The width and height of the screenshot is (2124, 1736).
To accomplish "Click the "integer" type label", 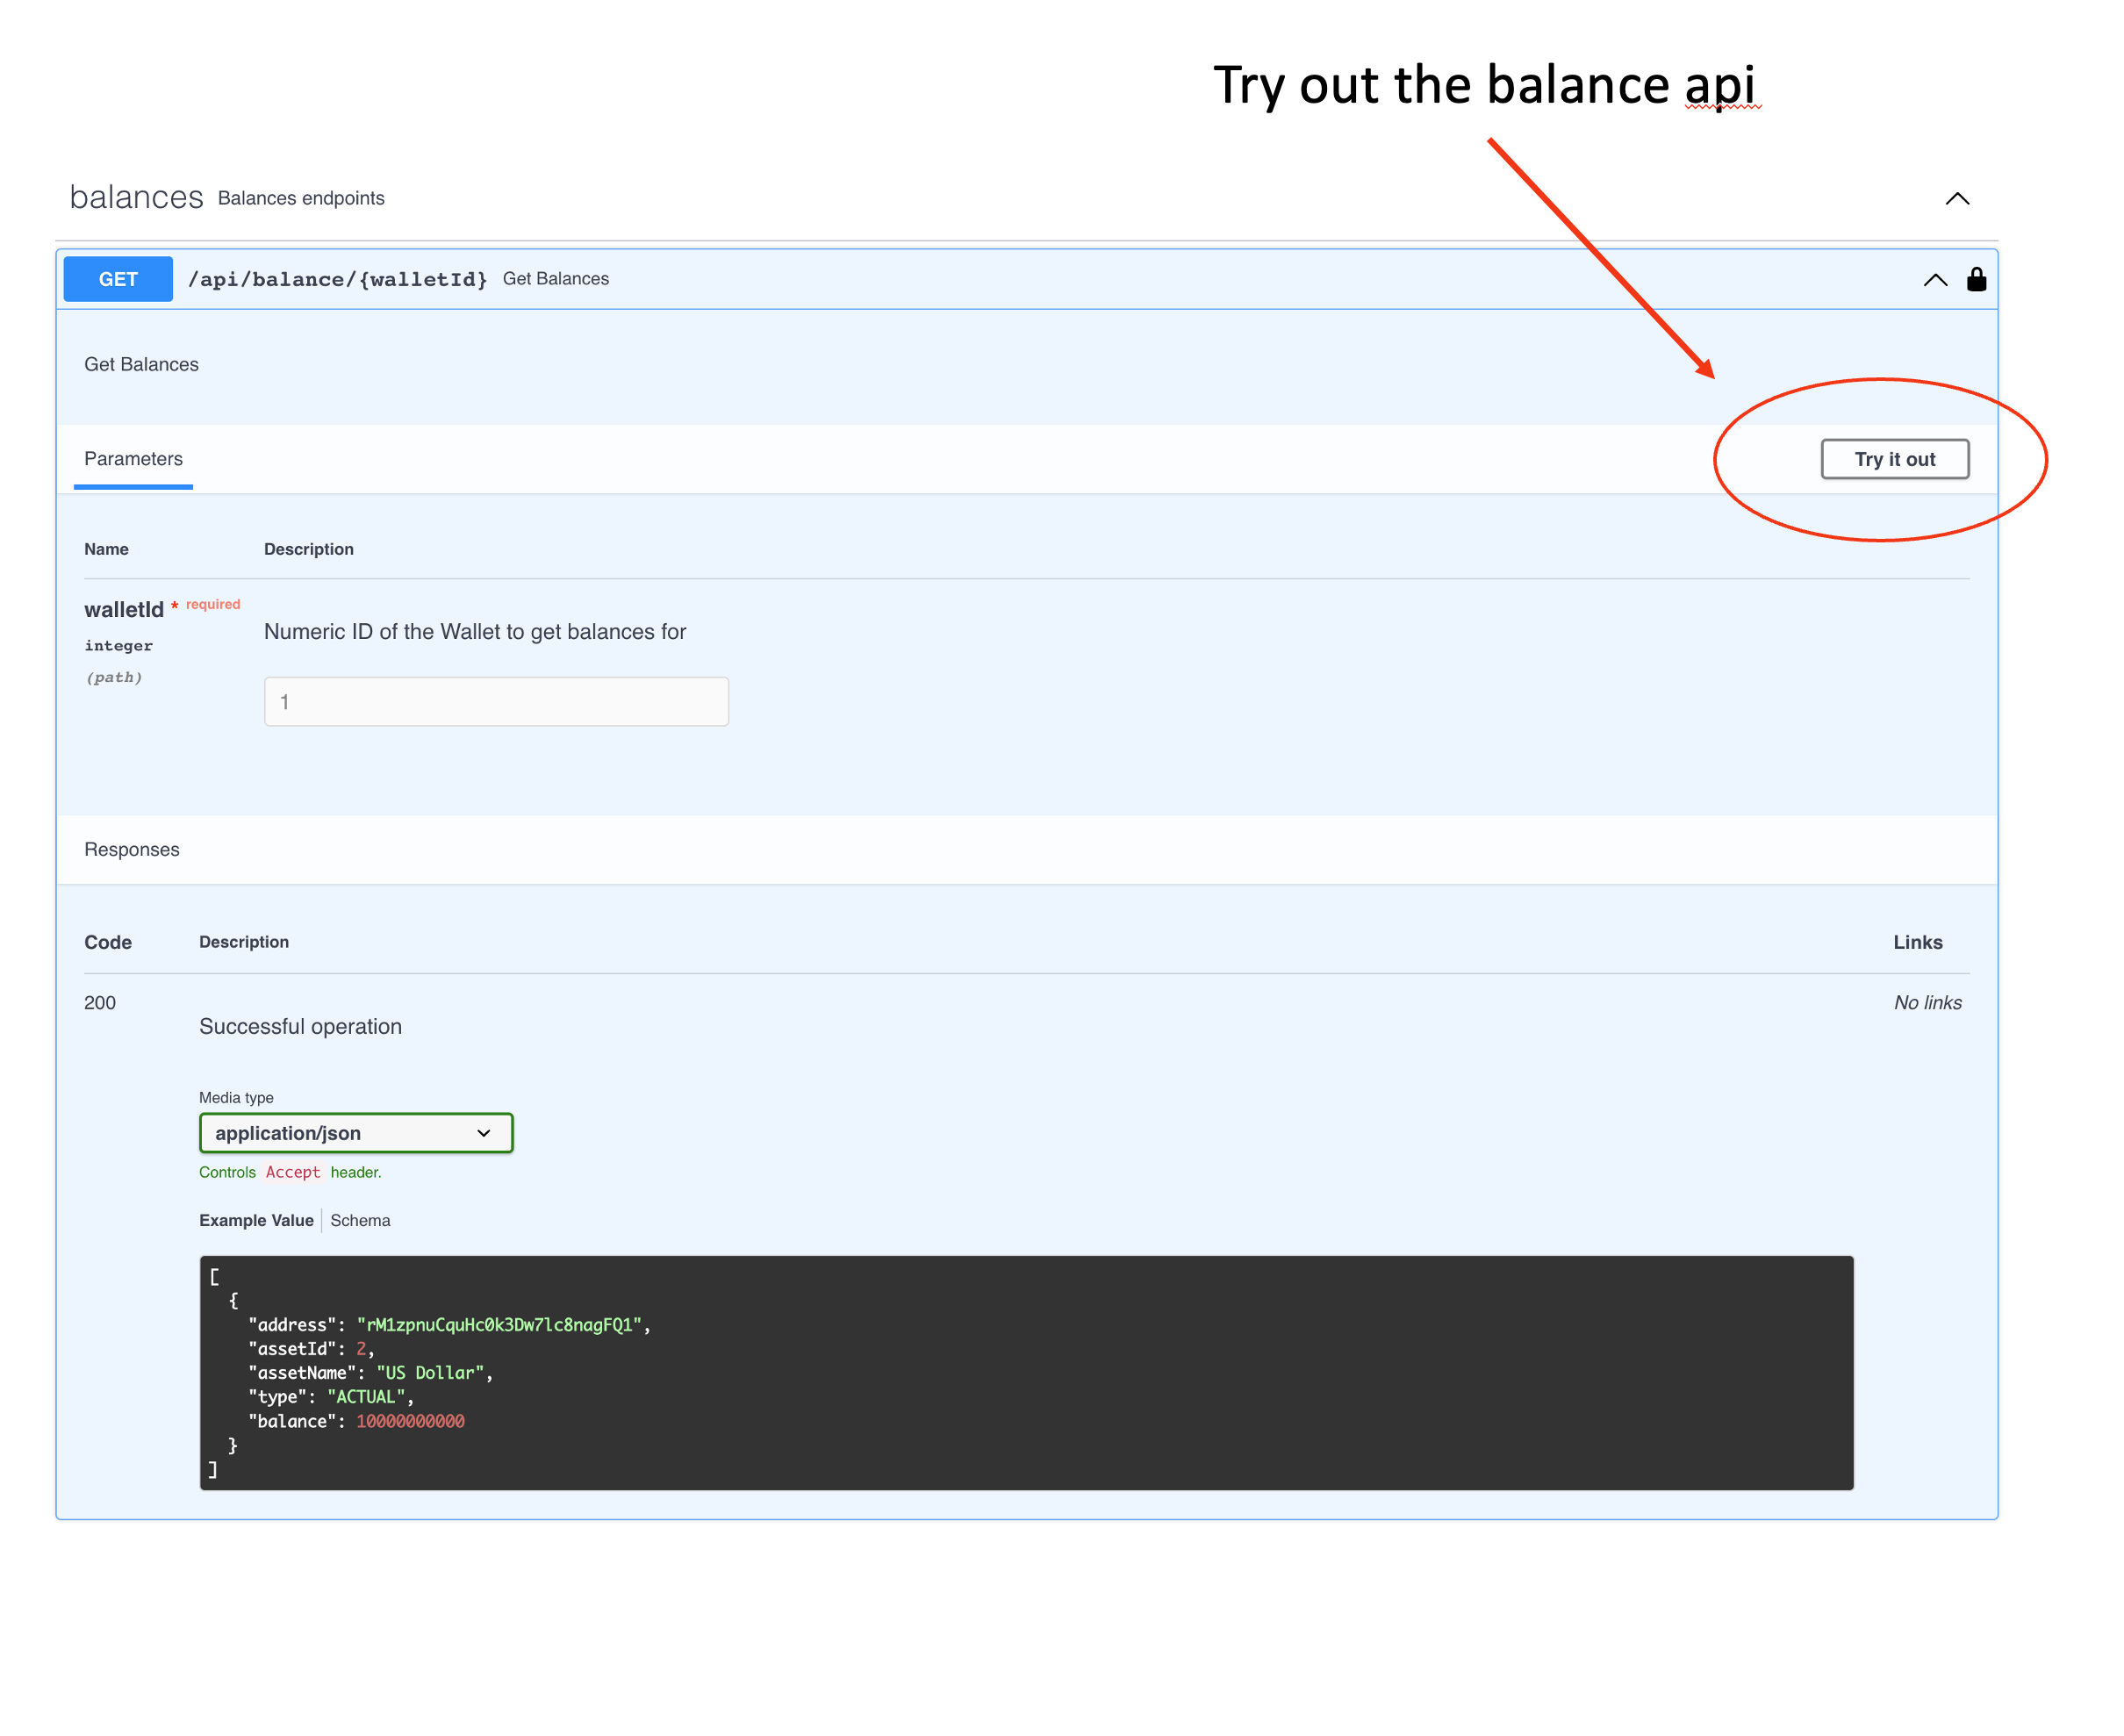I will pos(119,646).
